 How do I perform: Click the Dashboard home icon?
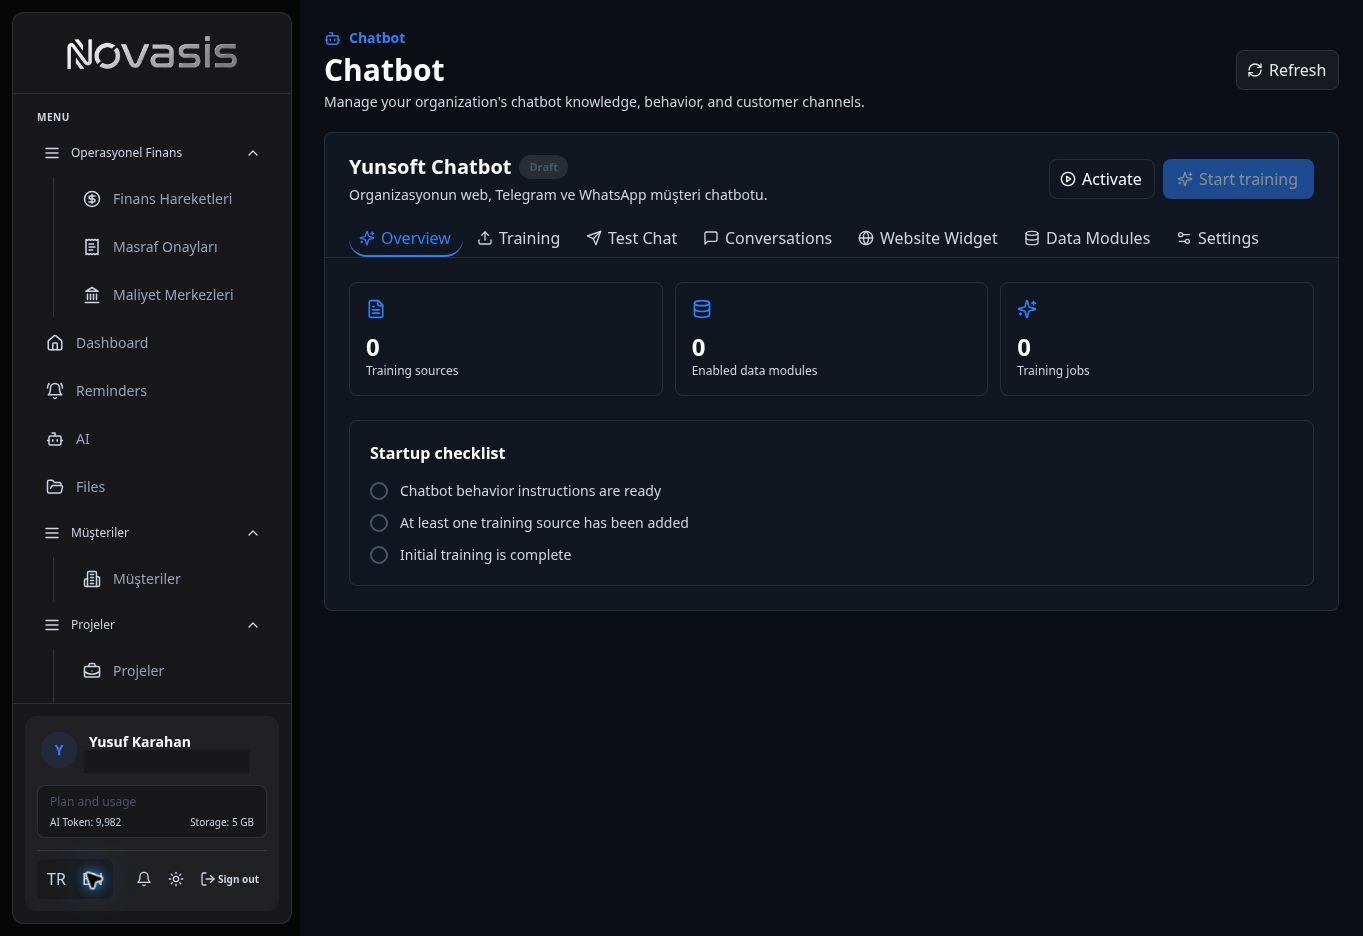click(x=55, y=343)
